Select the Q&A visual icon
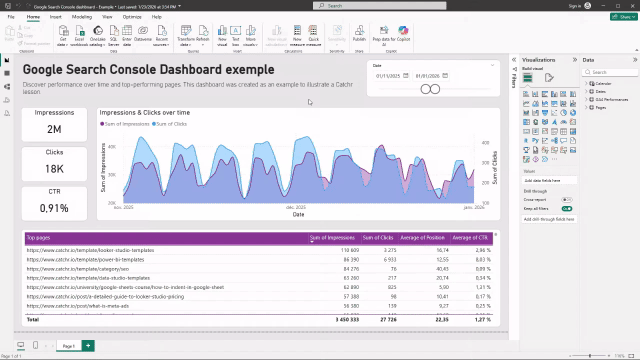 click(564, 141)
